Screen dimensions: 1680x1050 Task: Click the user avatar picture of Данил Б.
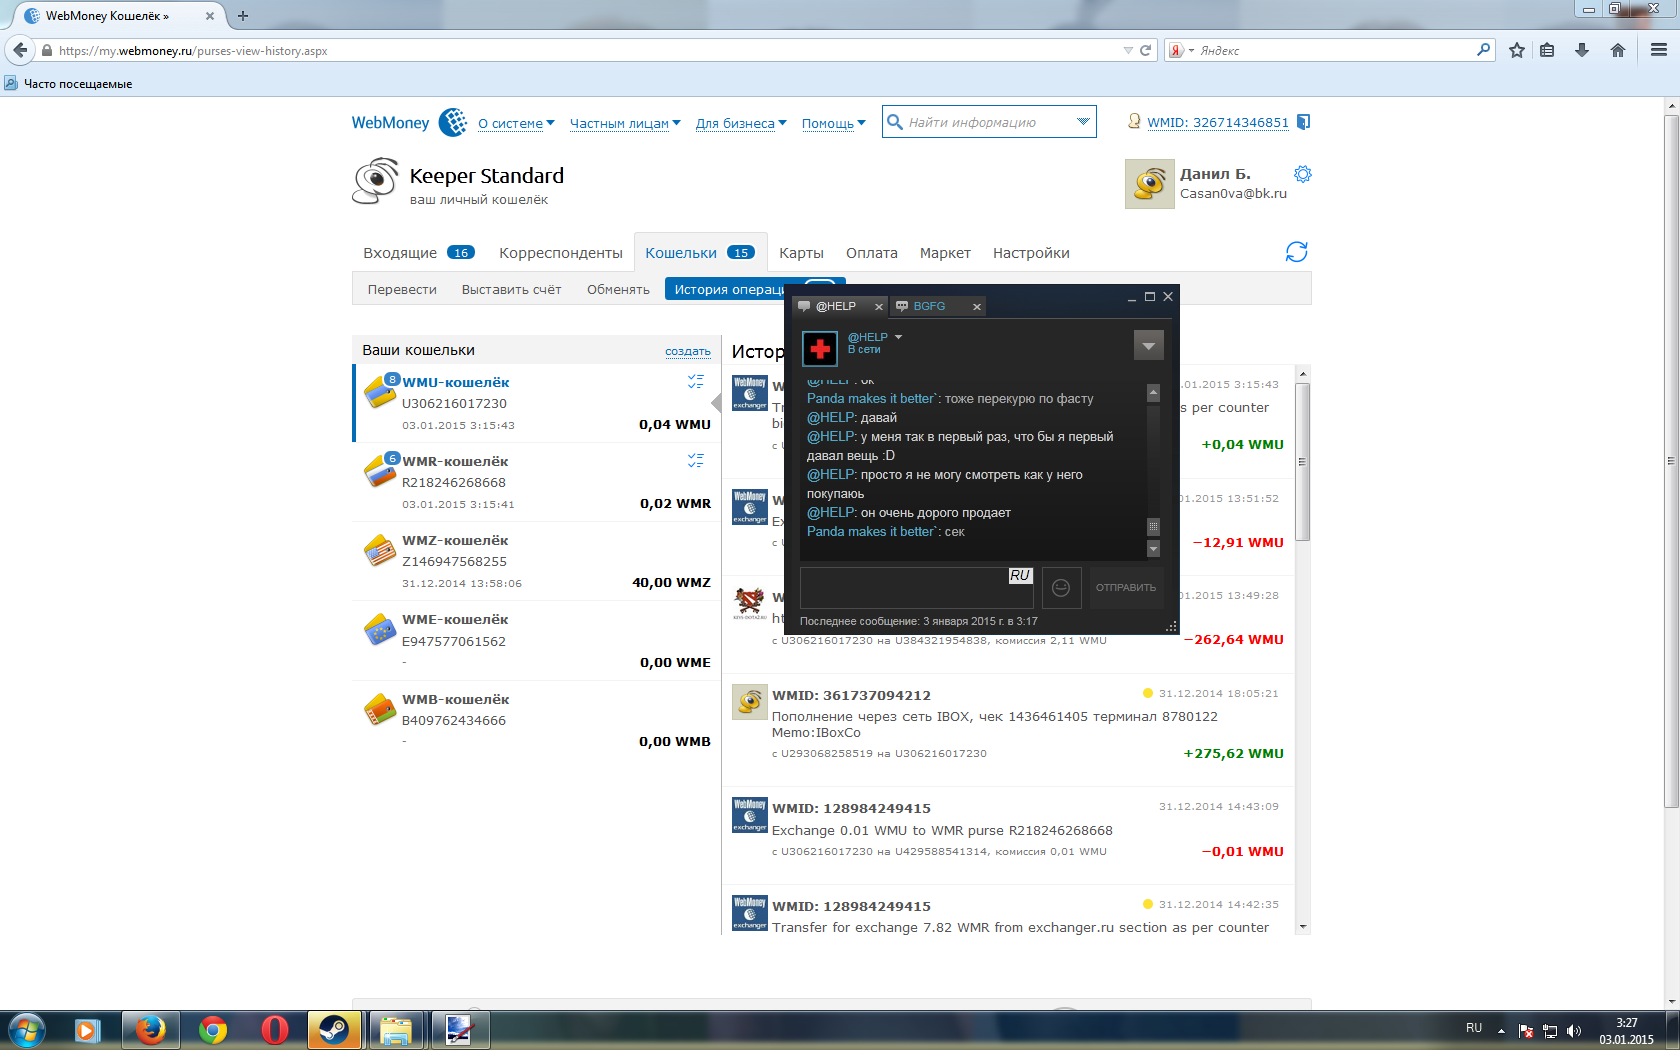[x=1150, y=184]
